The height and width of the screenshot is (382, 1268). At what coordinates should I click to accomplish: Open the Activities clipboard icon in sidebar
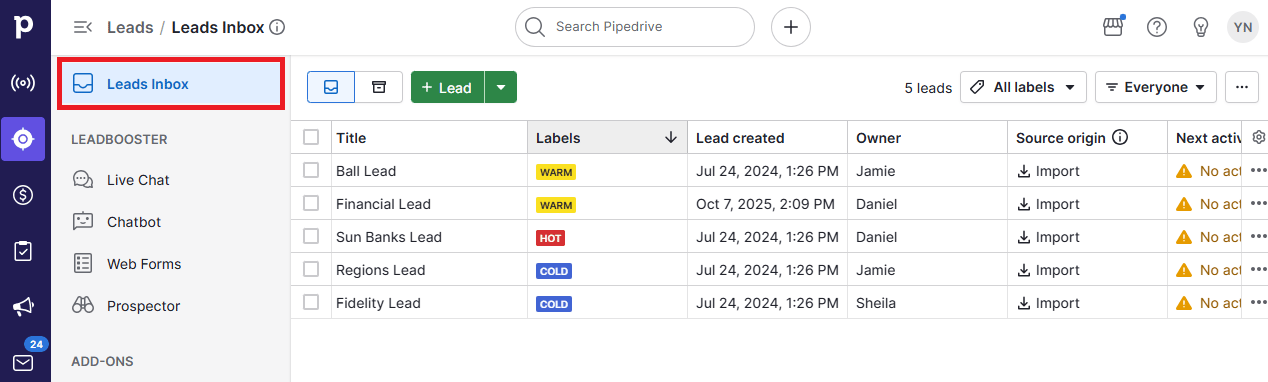pyautogui.click(x=23, y=251)
